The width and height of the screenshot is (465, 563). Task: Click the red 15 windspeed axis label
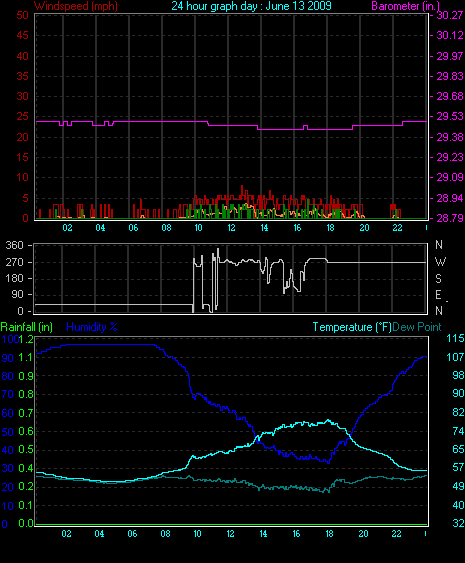[22, 157]
